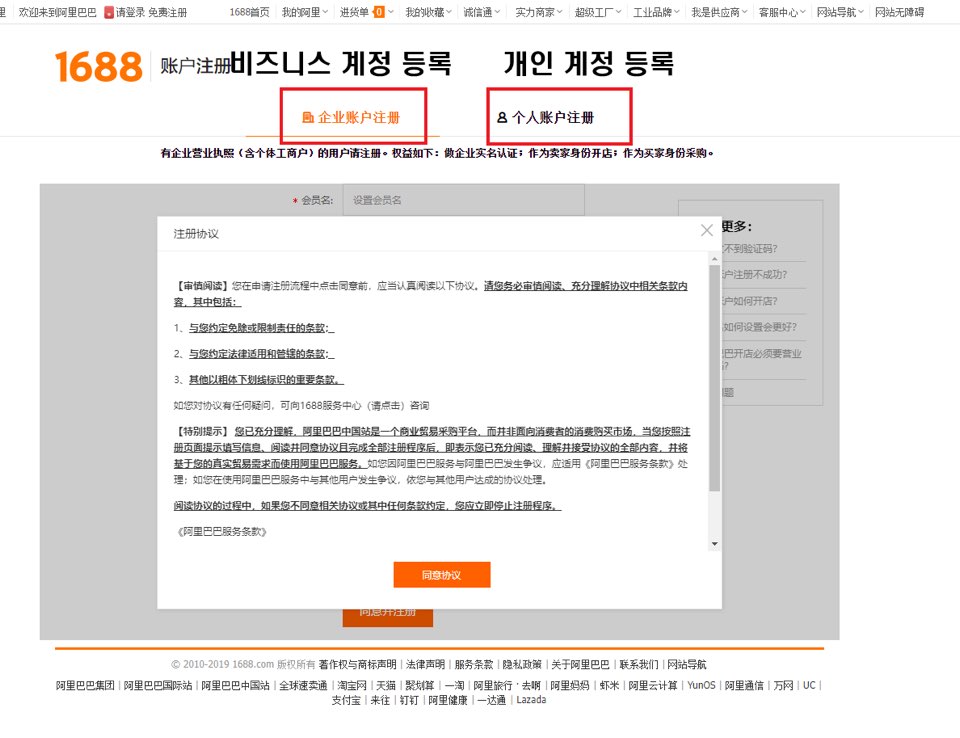Open the 1688首页 link in top bar

[249, 12]
